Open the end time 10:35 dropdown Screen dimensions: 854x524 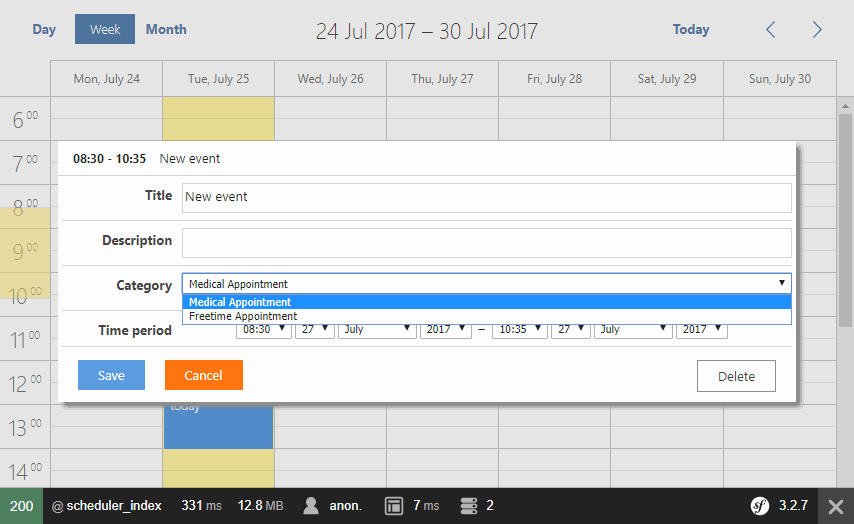pyautogui.click(x=519, y=329)
